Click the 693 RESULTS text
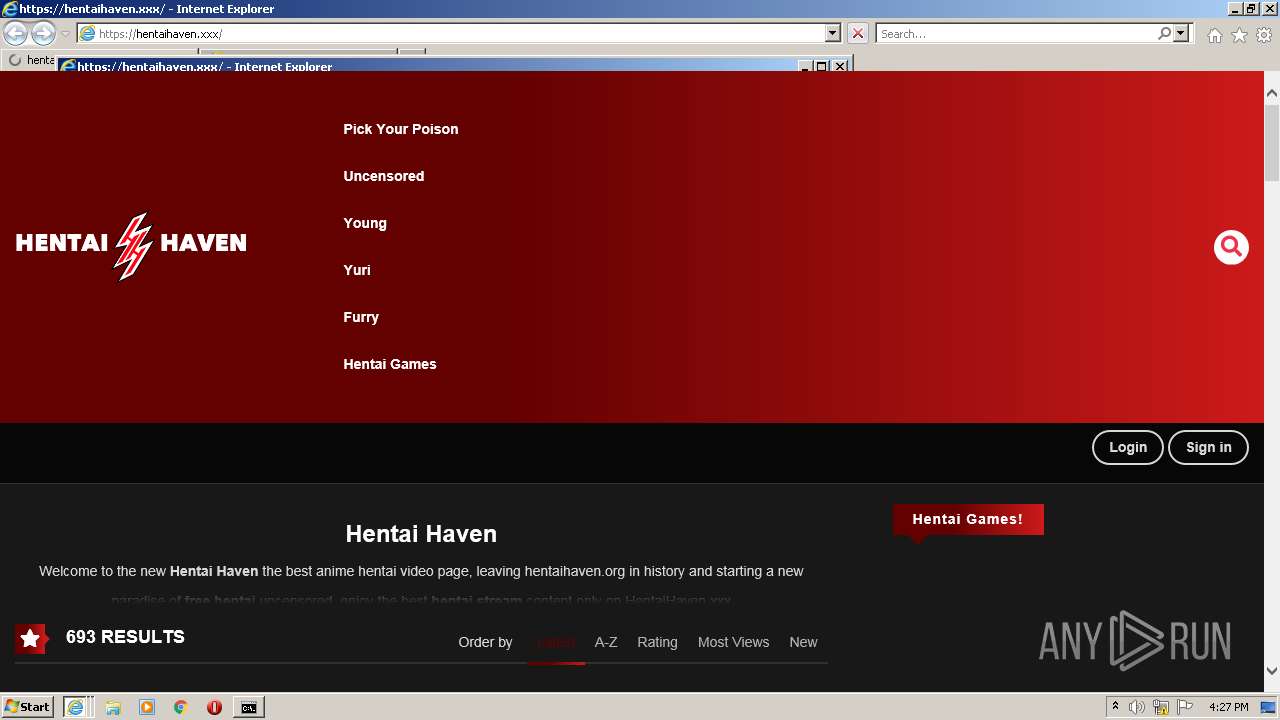 click(x=125, y=637)
